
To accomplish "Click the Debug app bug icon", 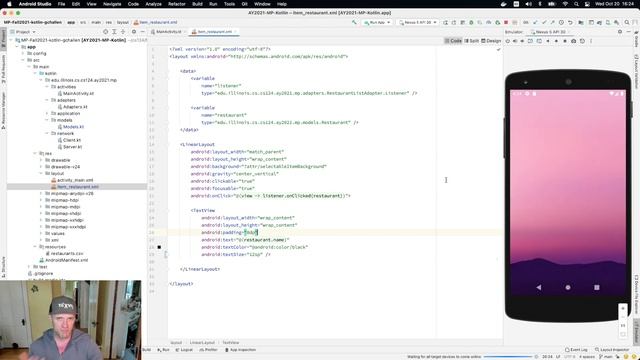I will click(471, 22).
